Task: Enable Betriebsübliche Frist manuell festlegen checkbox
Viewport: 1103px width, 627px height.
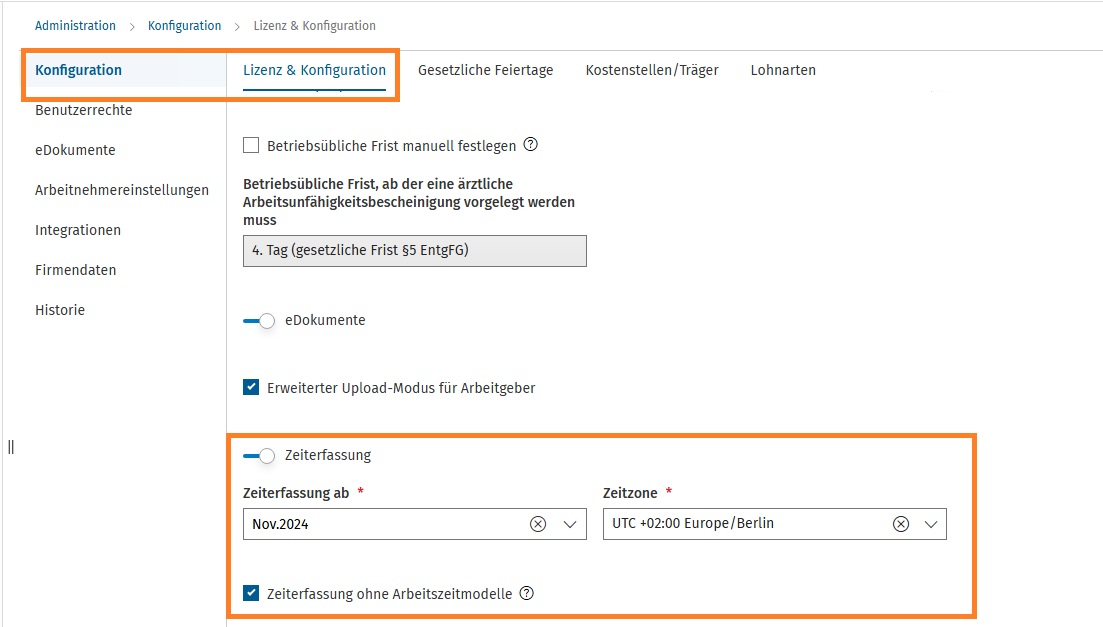Action: pos(251,146)
